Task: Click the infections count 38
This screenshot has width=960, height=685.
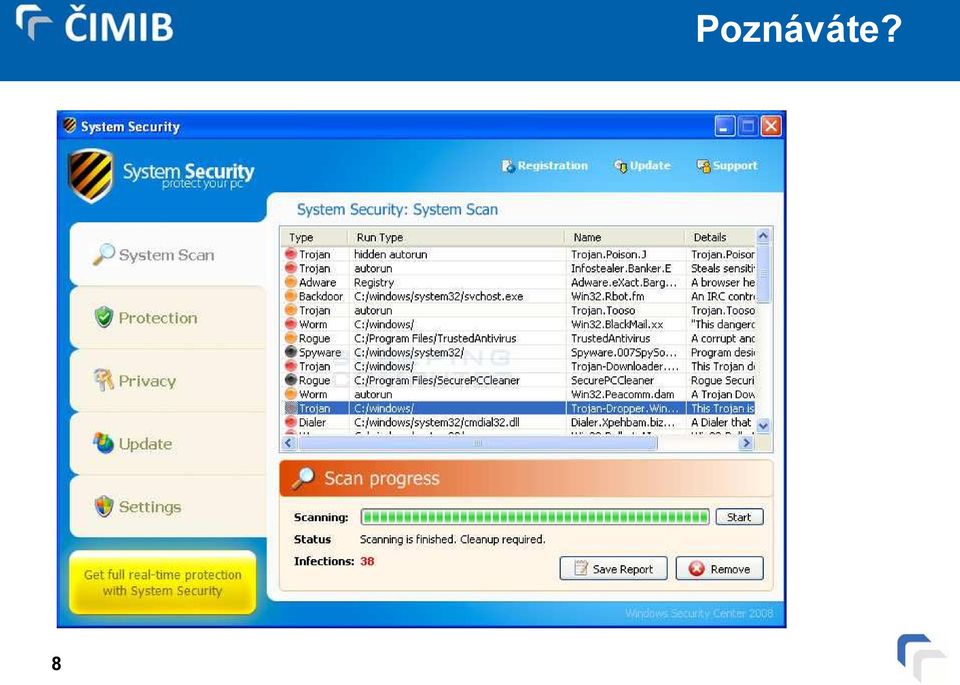Action: coord(367,561)
